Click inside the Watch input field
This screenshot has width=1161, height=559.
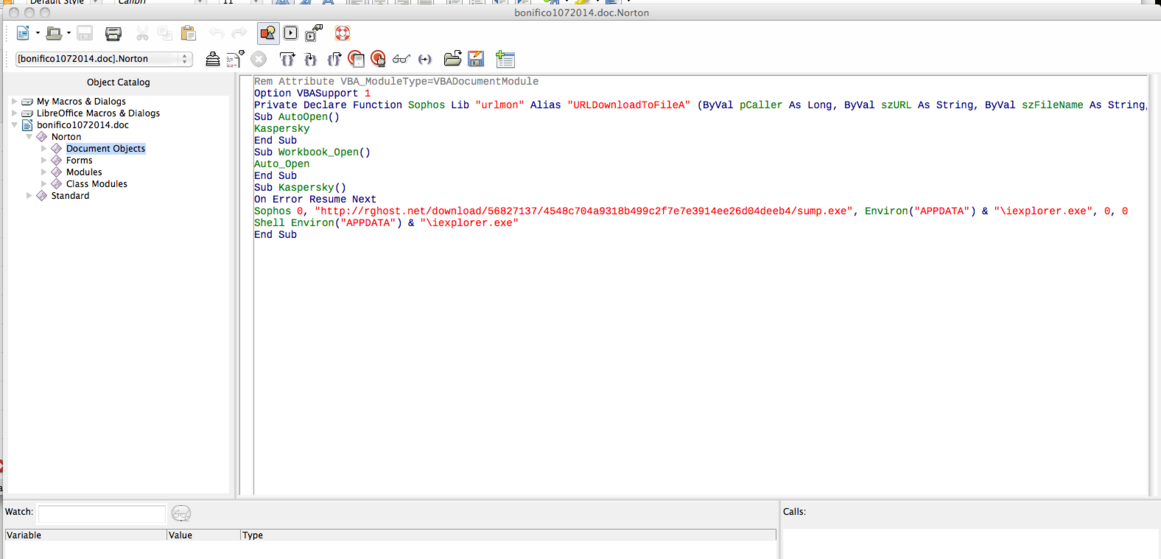101,513
